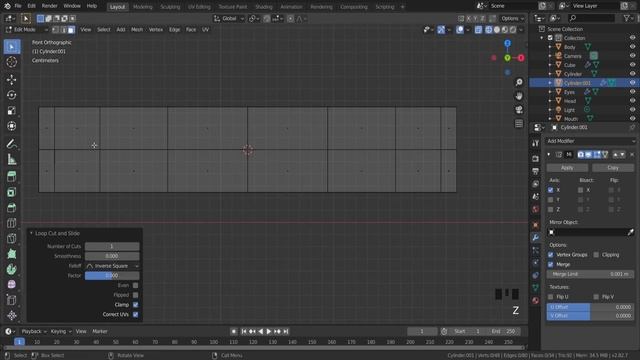
Task: Toggle Merge checkbox
Action: (551, 264)
